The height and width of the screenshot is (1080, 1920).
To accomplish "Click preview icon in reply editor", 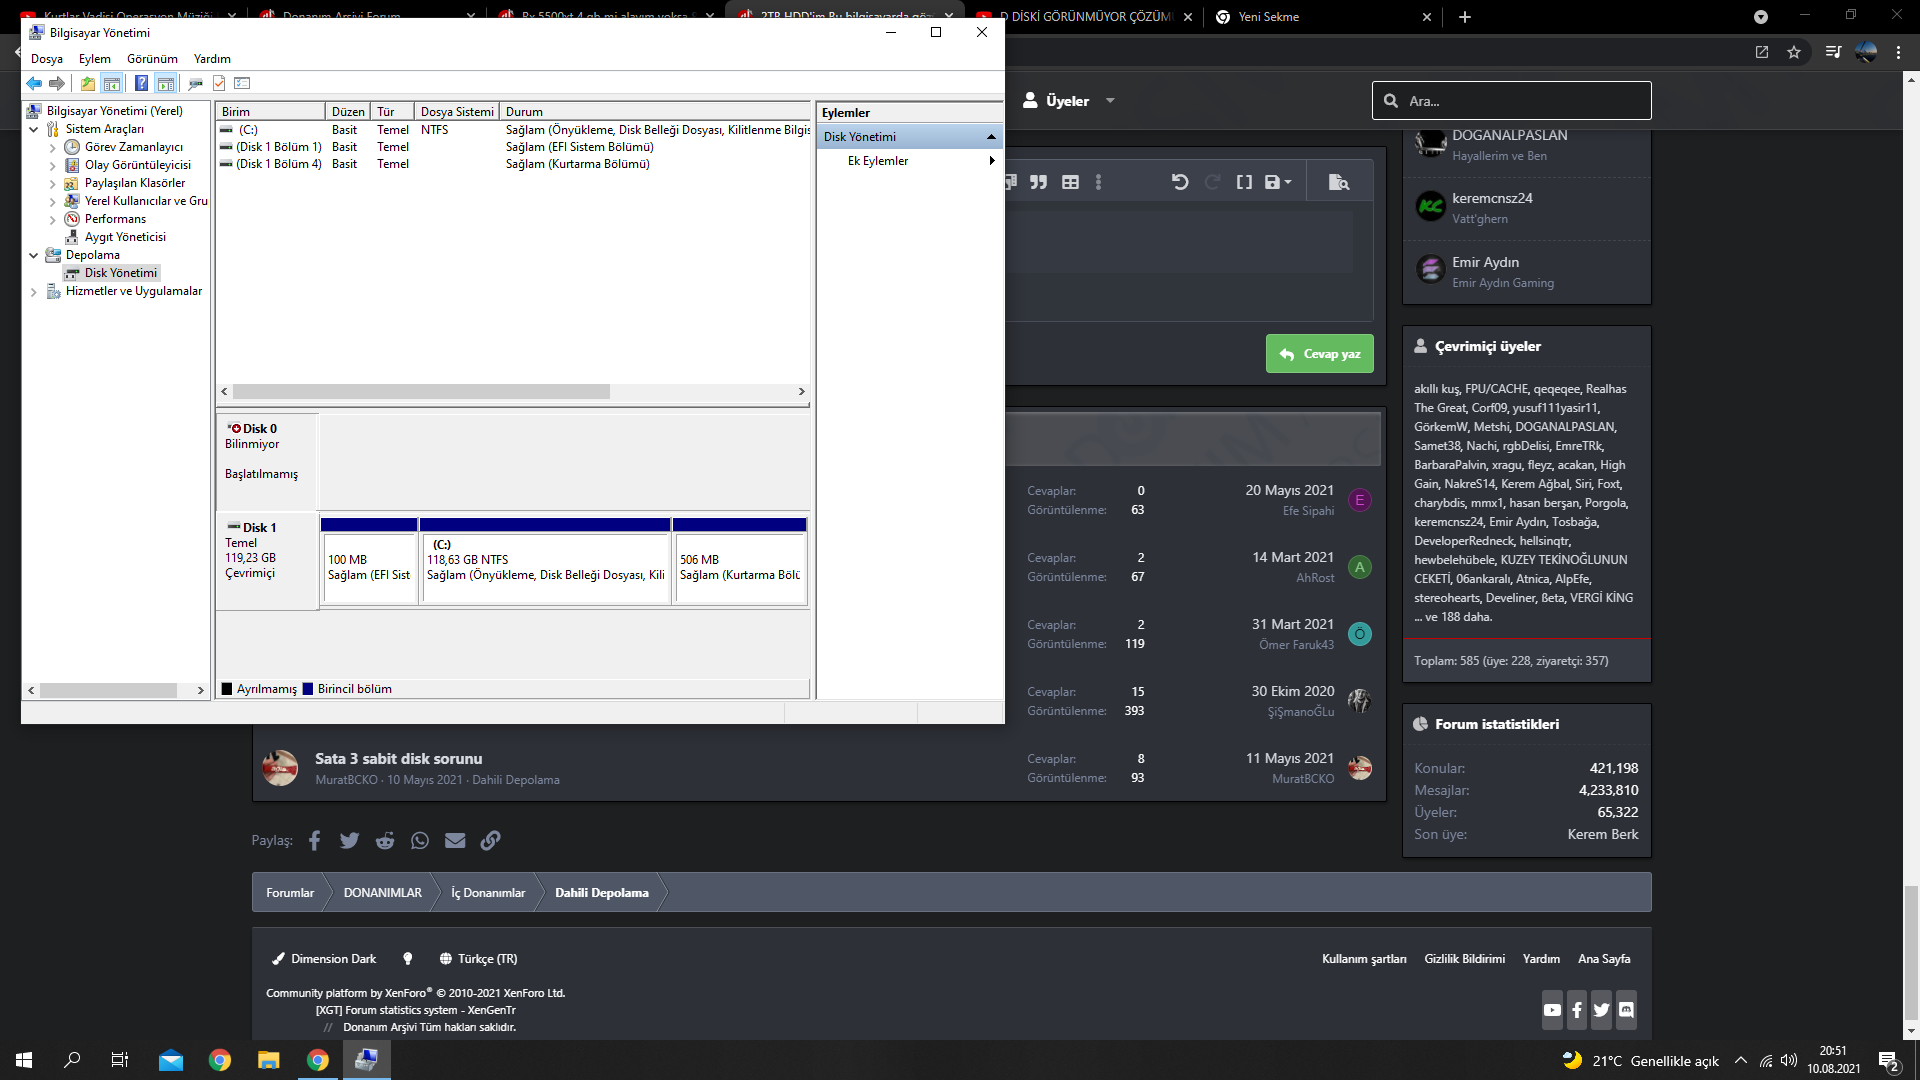I will [x=1339, y=182].
